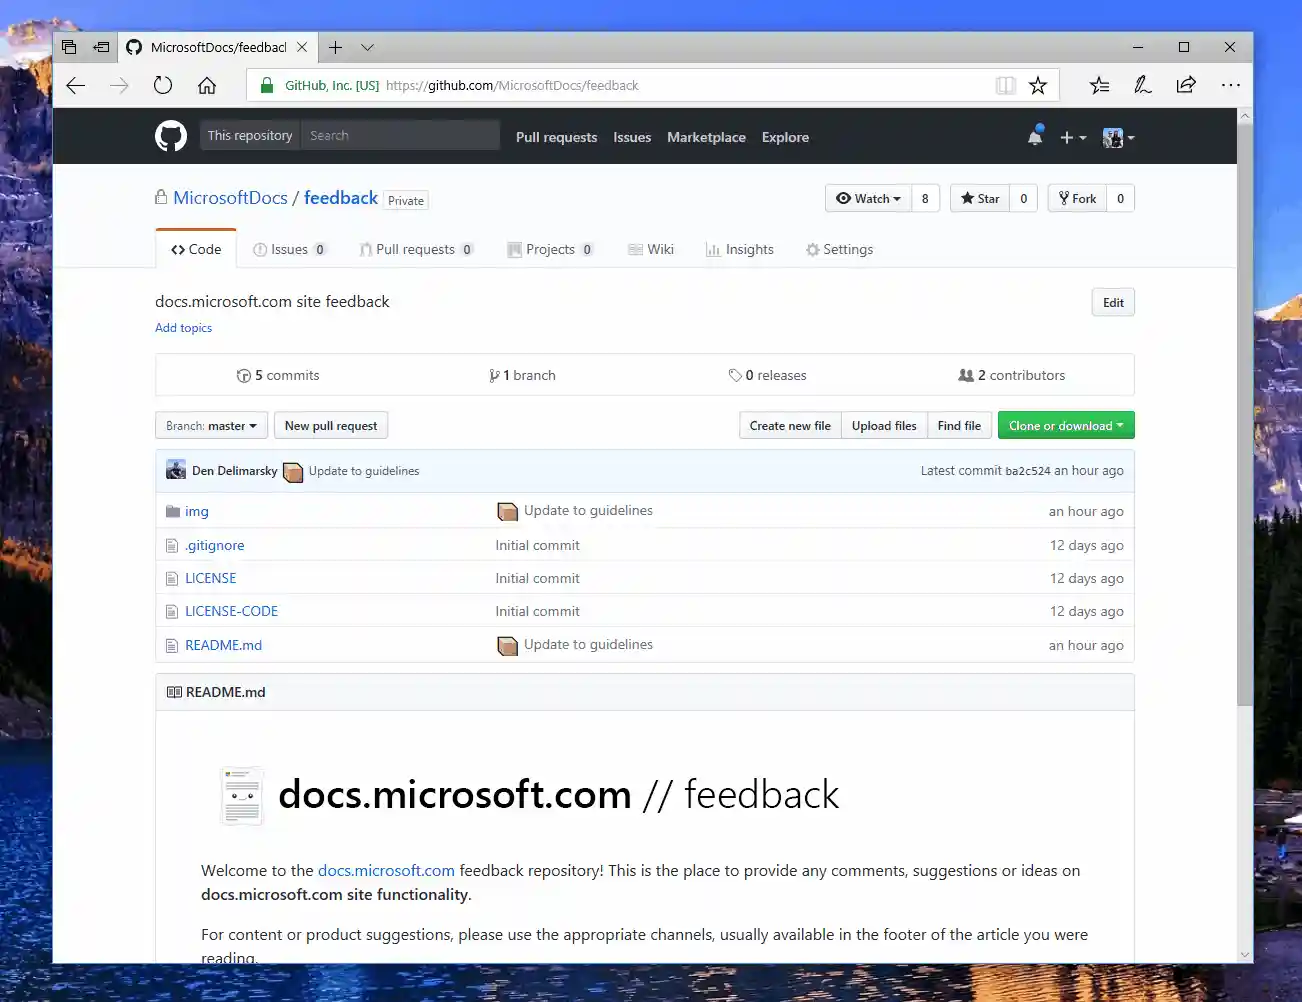Screen dimensions: 1302x1002
Task: Select the branch icon next to 1 branch
Action: pos(494,374)
